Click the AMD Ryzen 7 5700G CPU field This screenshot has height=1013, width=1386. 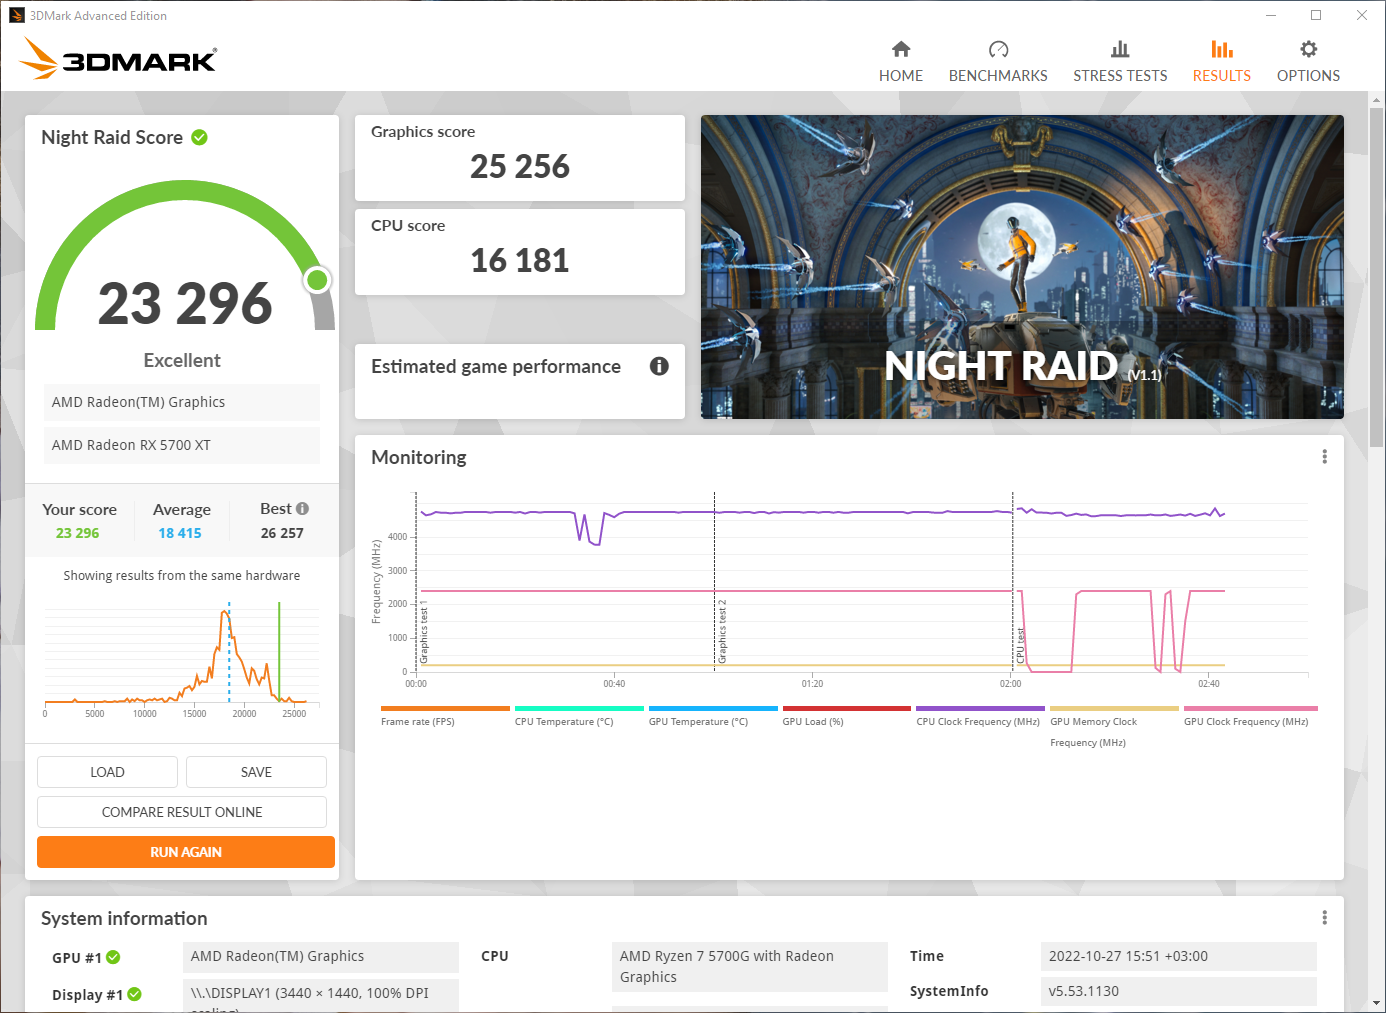coord(750,967)
